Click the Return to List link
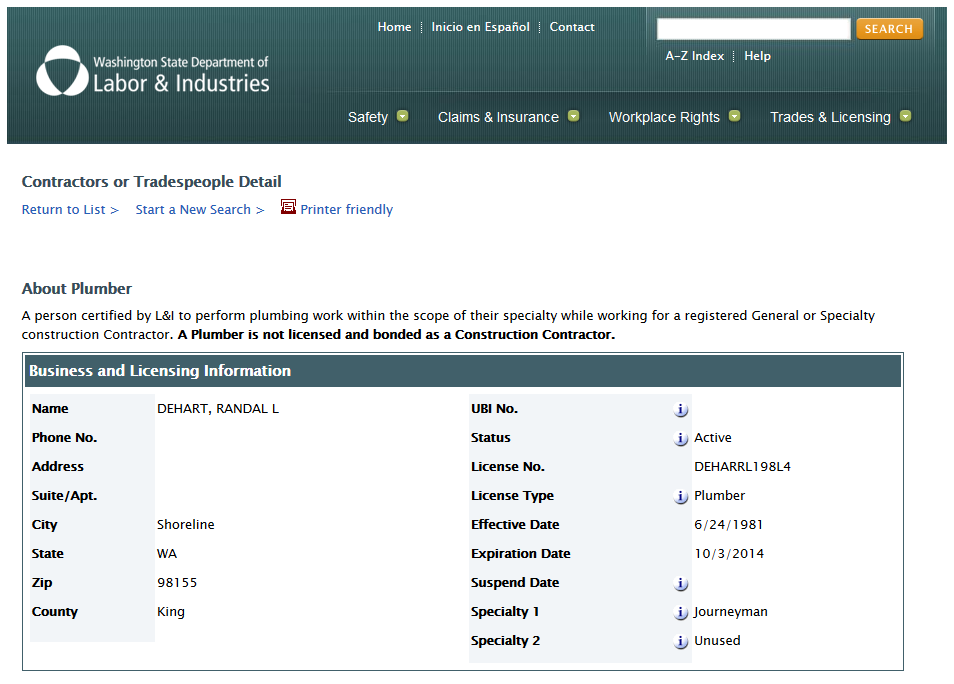Image resolution: width=954 pixels, height=684 pixels. (x=70, y=210)
